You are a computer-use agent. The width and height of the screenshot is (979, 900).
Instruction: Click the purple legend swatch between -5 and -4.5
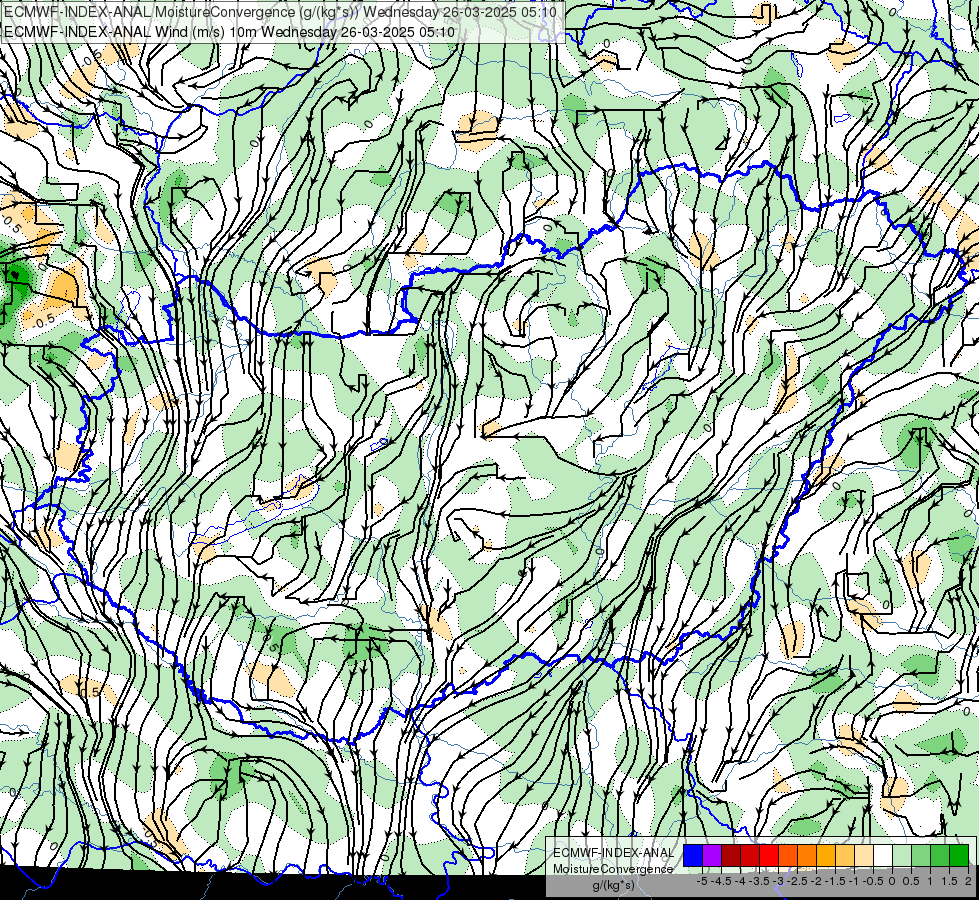712,855
